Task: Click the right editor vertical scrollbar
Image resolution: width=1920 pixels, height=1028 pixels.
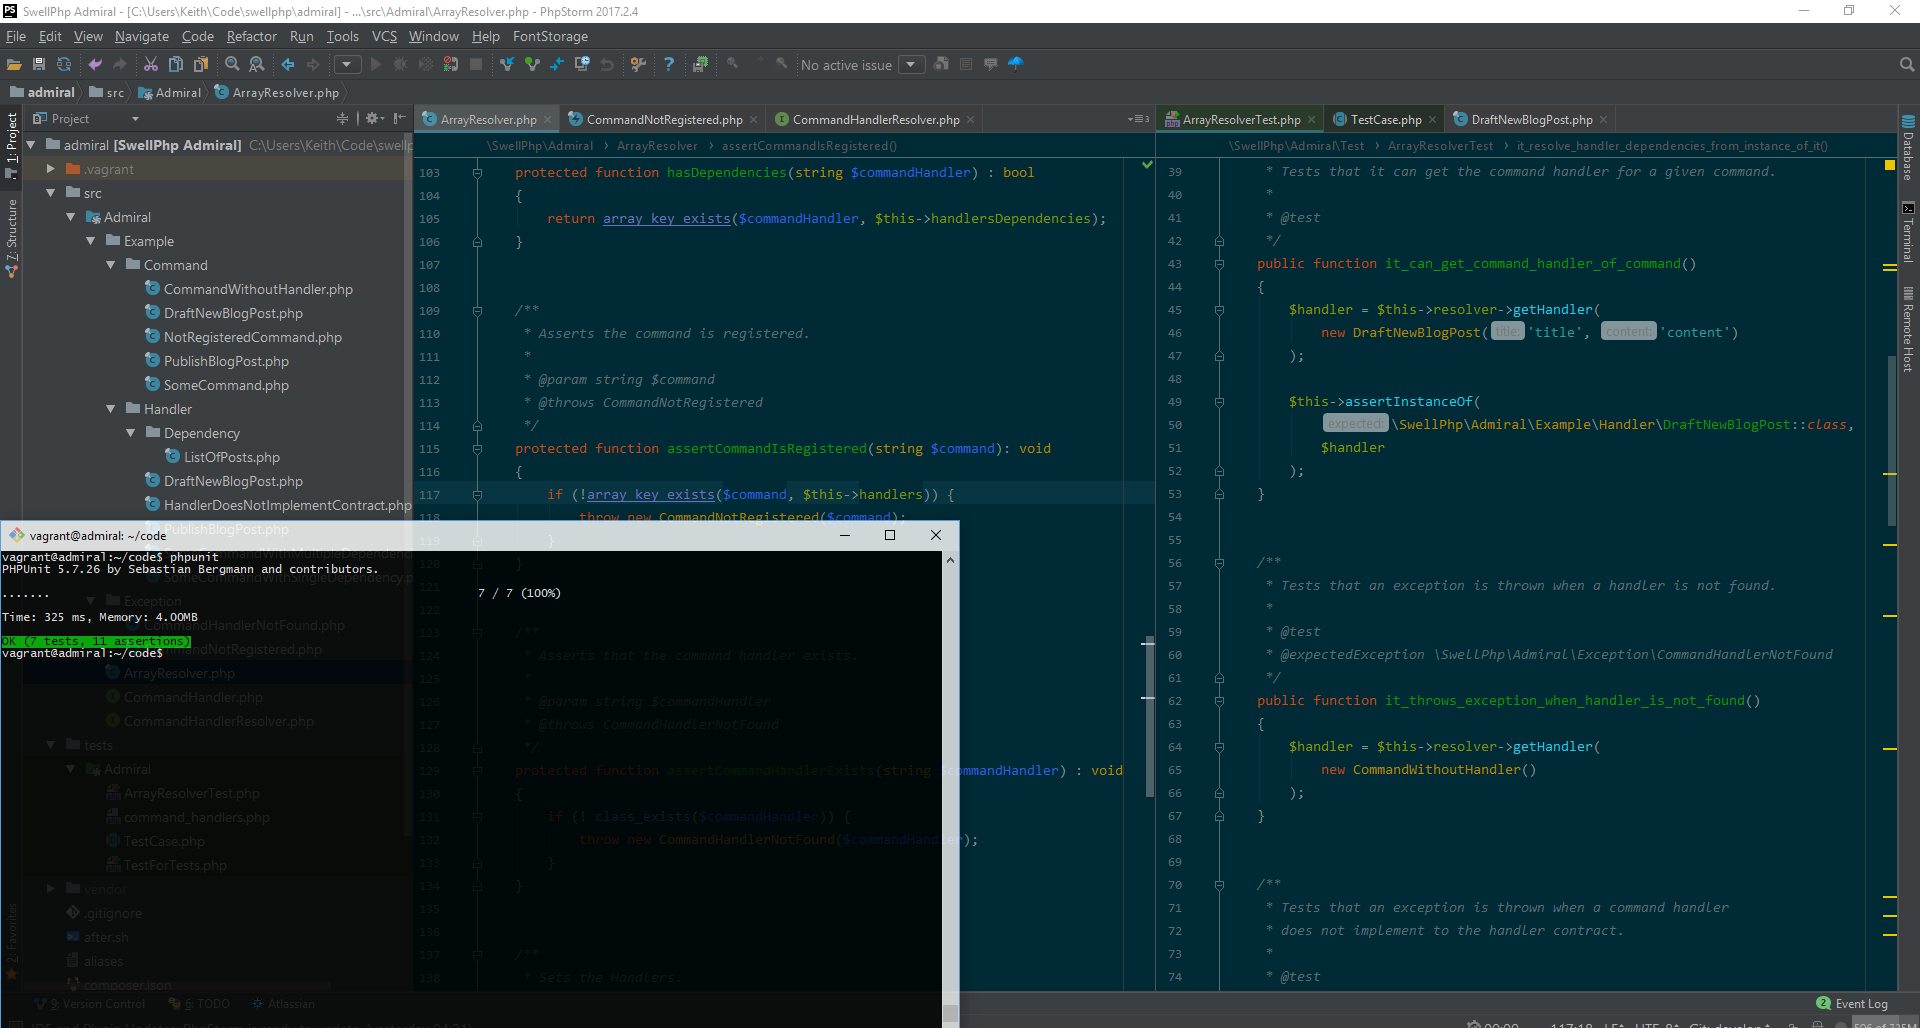Action: [1891, 440]
